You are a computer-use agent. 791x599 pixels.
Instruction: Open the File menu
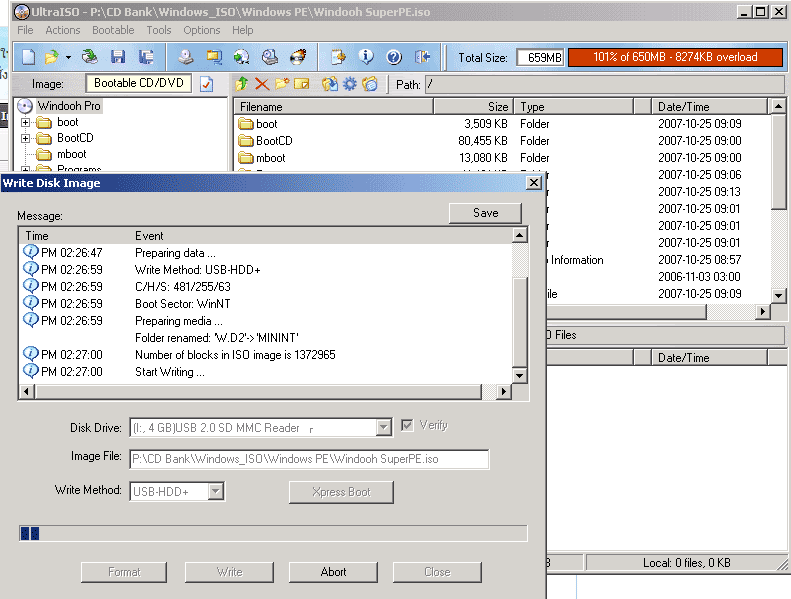click(x=25, y=30)
